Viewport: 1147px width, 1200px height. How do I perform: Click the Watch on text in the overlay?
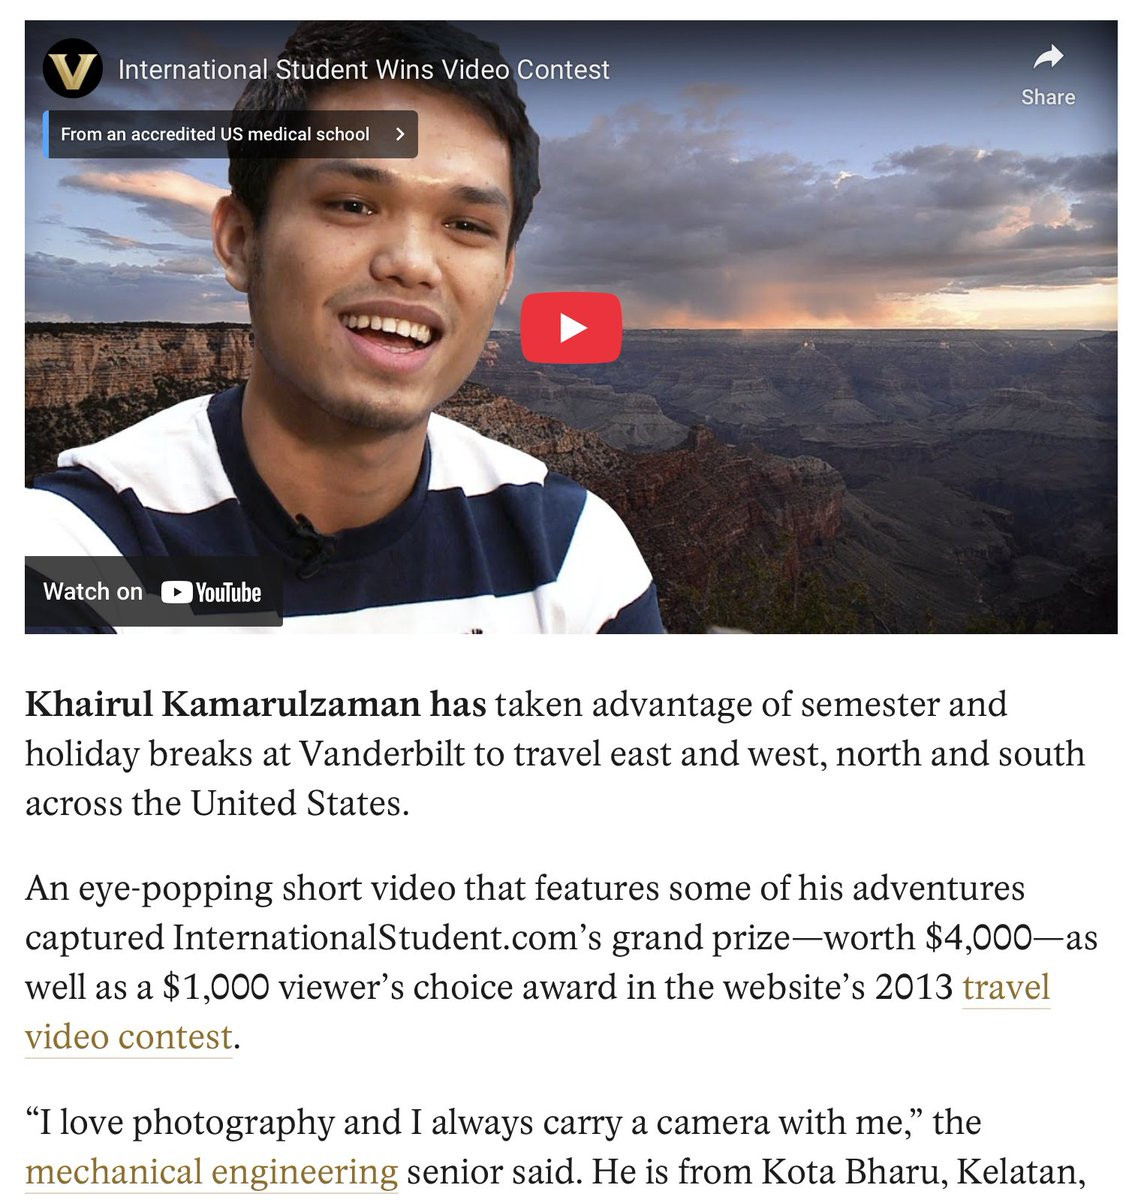(x=93, y=591)
